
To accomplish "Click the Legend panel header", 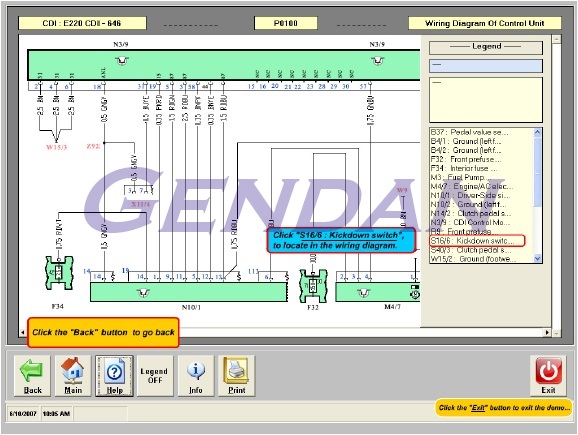I will coord(486,47).
